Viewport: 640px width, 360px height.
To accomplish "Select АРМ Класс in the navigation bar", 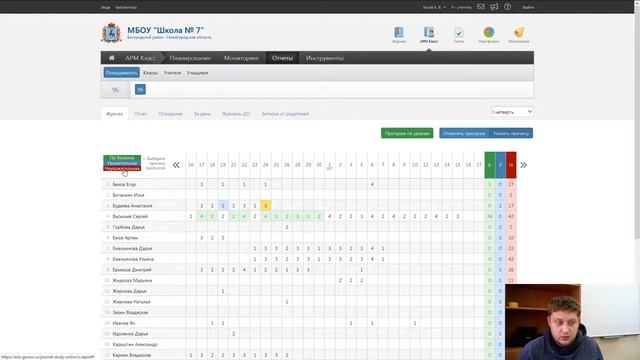I will (x=140, y=58).
